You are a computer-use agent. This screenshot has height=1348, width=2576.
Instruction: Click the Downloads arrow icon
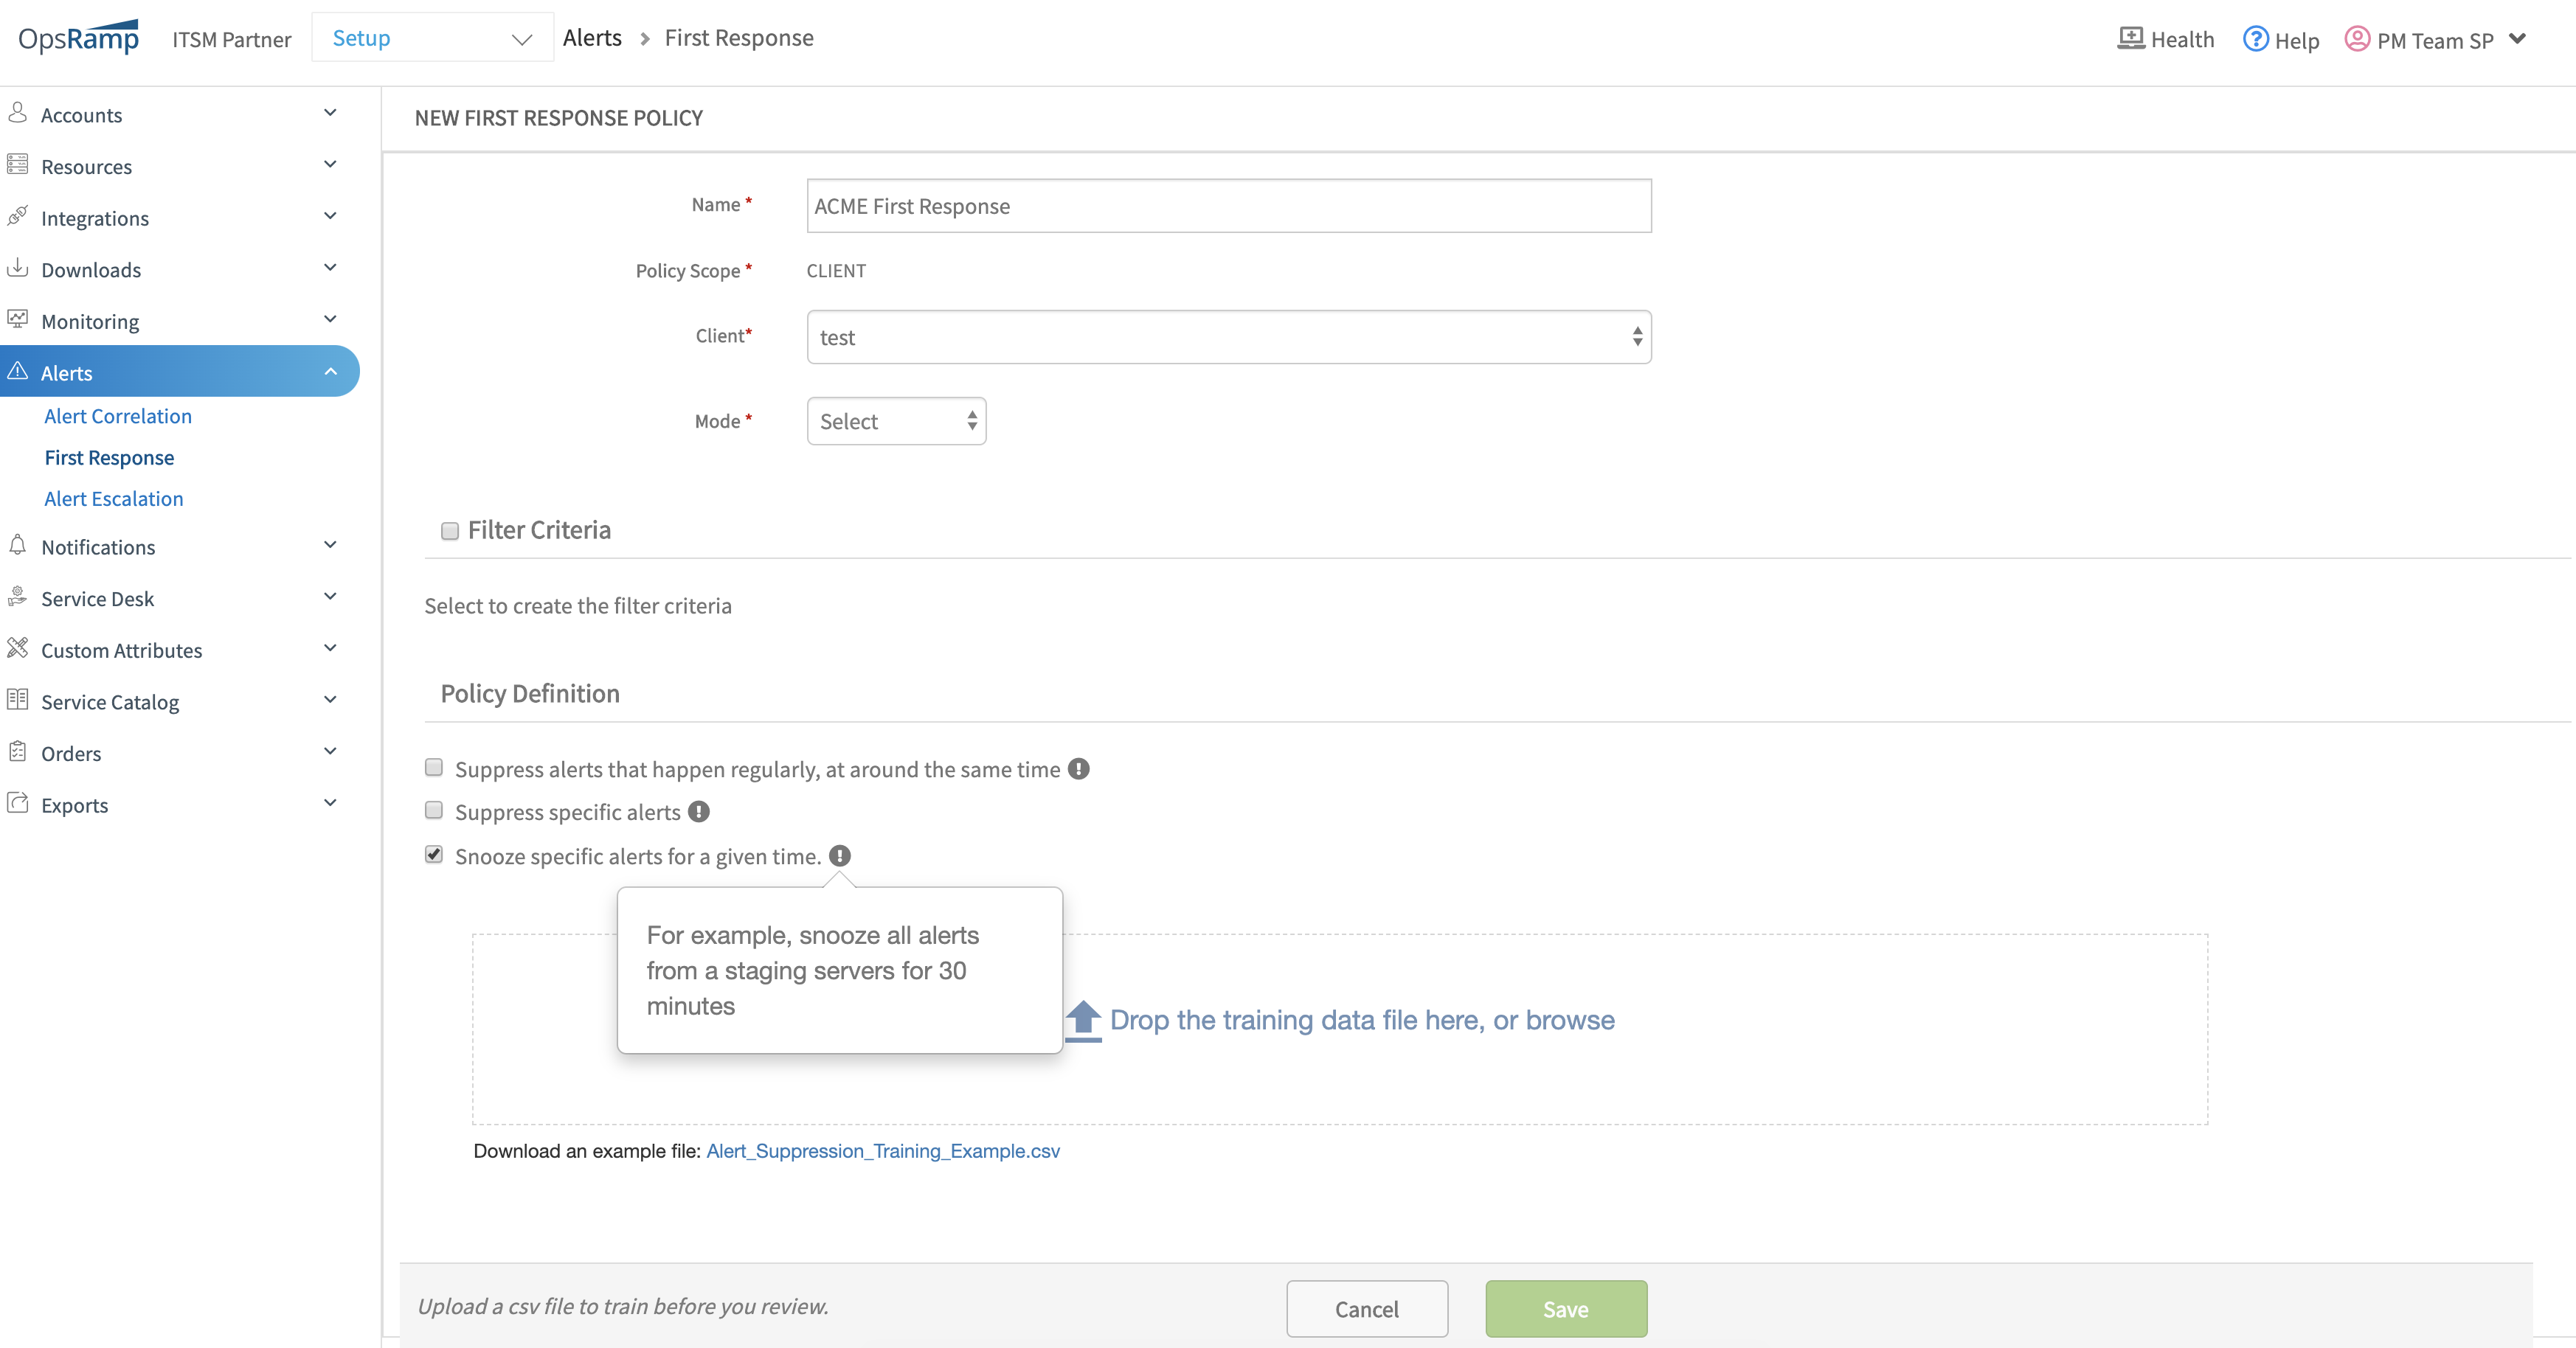17,268
